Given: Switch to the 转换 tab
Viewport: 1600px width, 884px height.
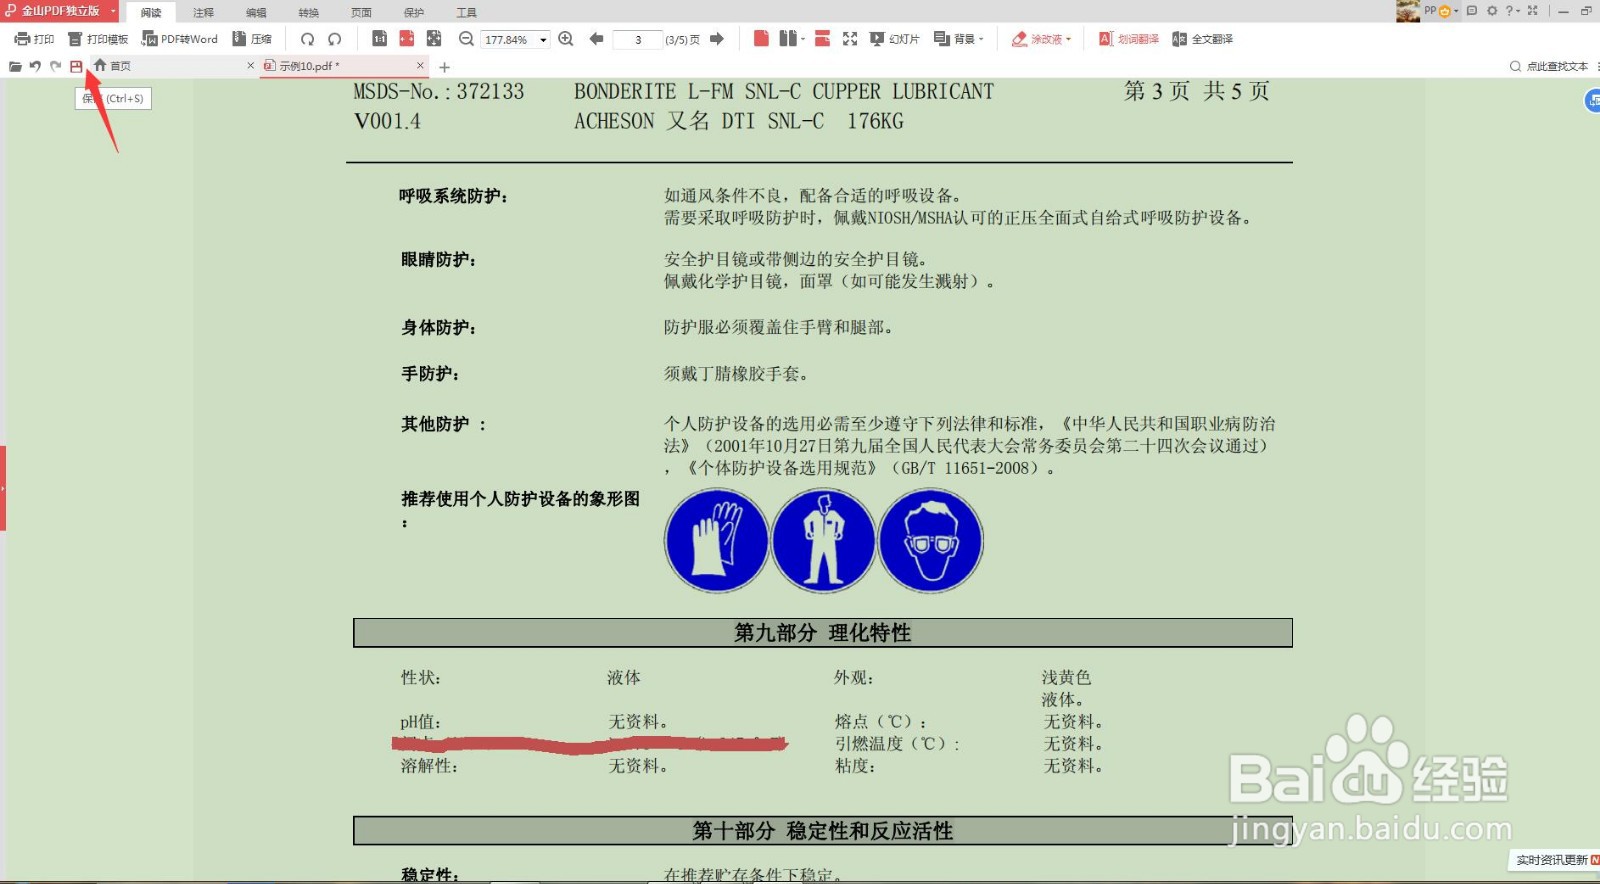Looking at the screenshot, I should tap(309, 13).
